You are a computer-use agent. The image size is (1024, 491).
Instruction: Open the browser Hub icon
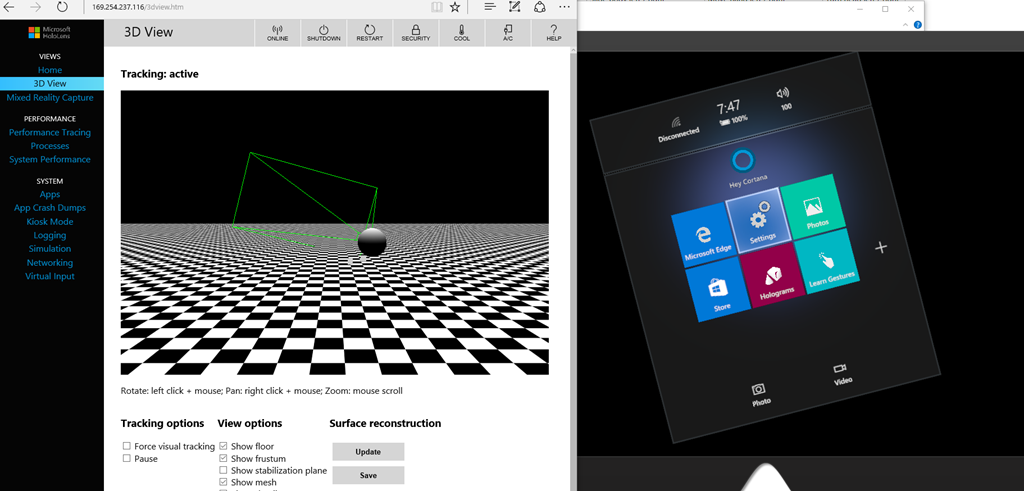(x=490, y=7)
